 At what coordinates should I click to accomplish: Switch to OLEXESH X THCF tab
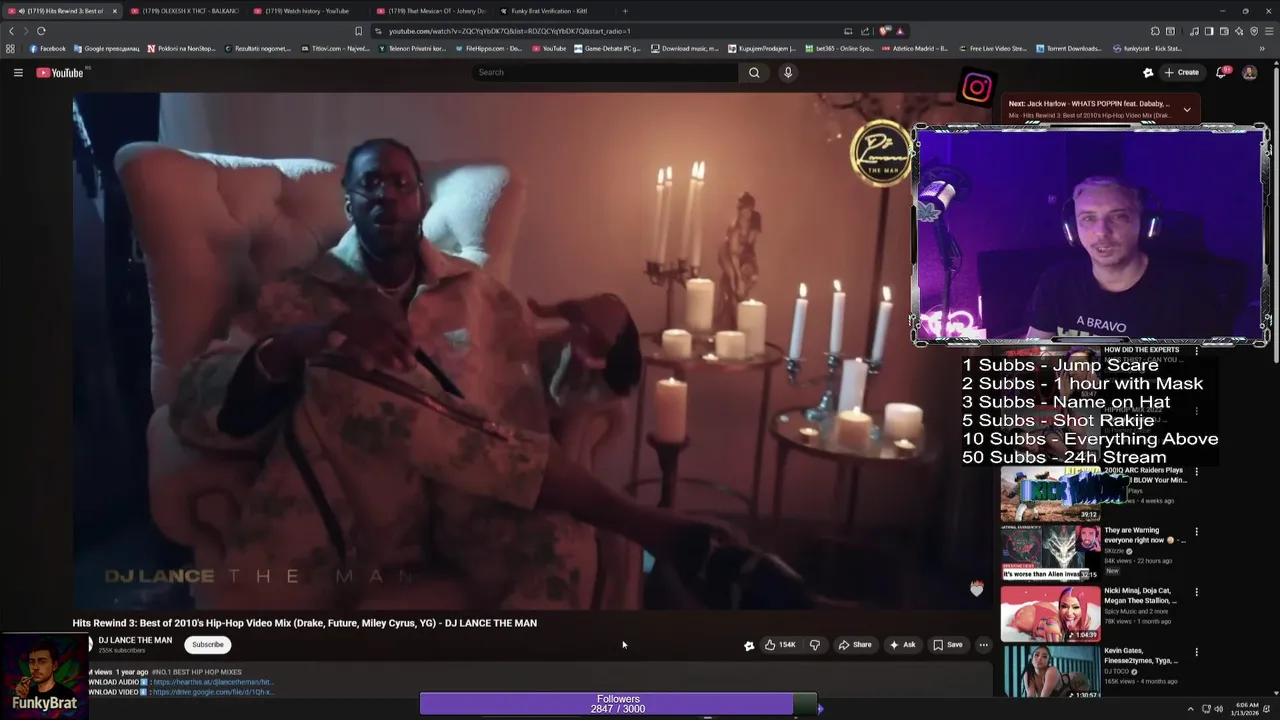click(185, 11)
